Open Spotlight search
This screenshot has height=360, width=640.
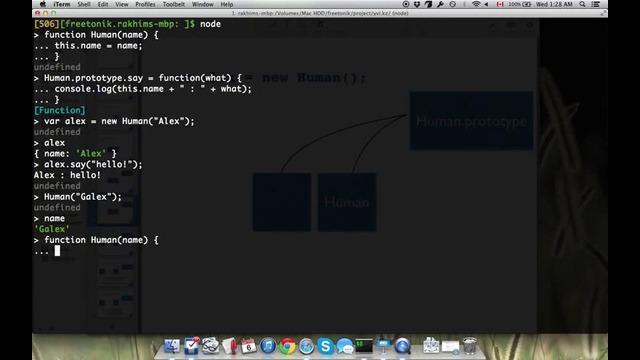(x=582, y=4)
